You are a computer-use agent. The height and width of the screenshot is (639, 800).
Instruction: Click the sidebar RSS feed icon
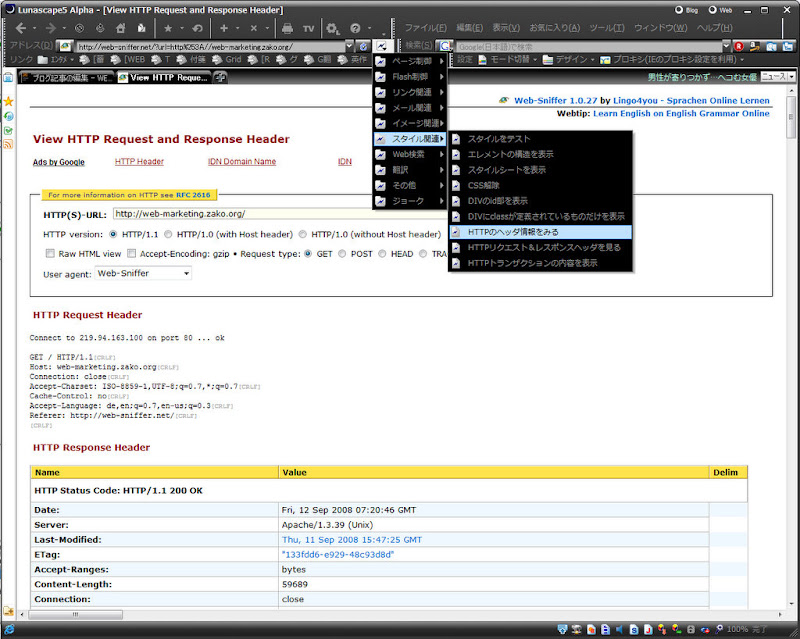click(x=8, y=144)
